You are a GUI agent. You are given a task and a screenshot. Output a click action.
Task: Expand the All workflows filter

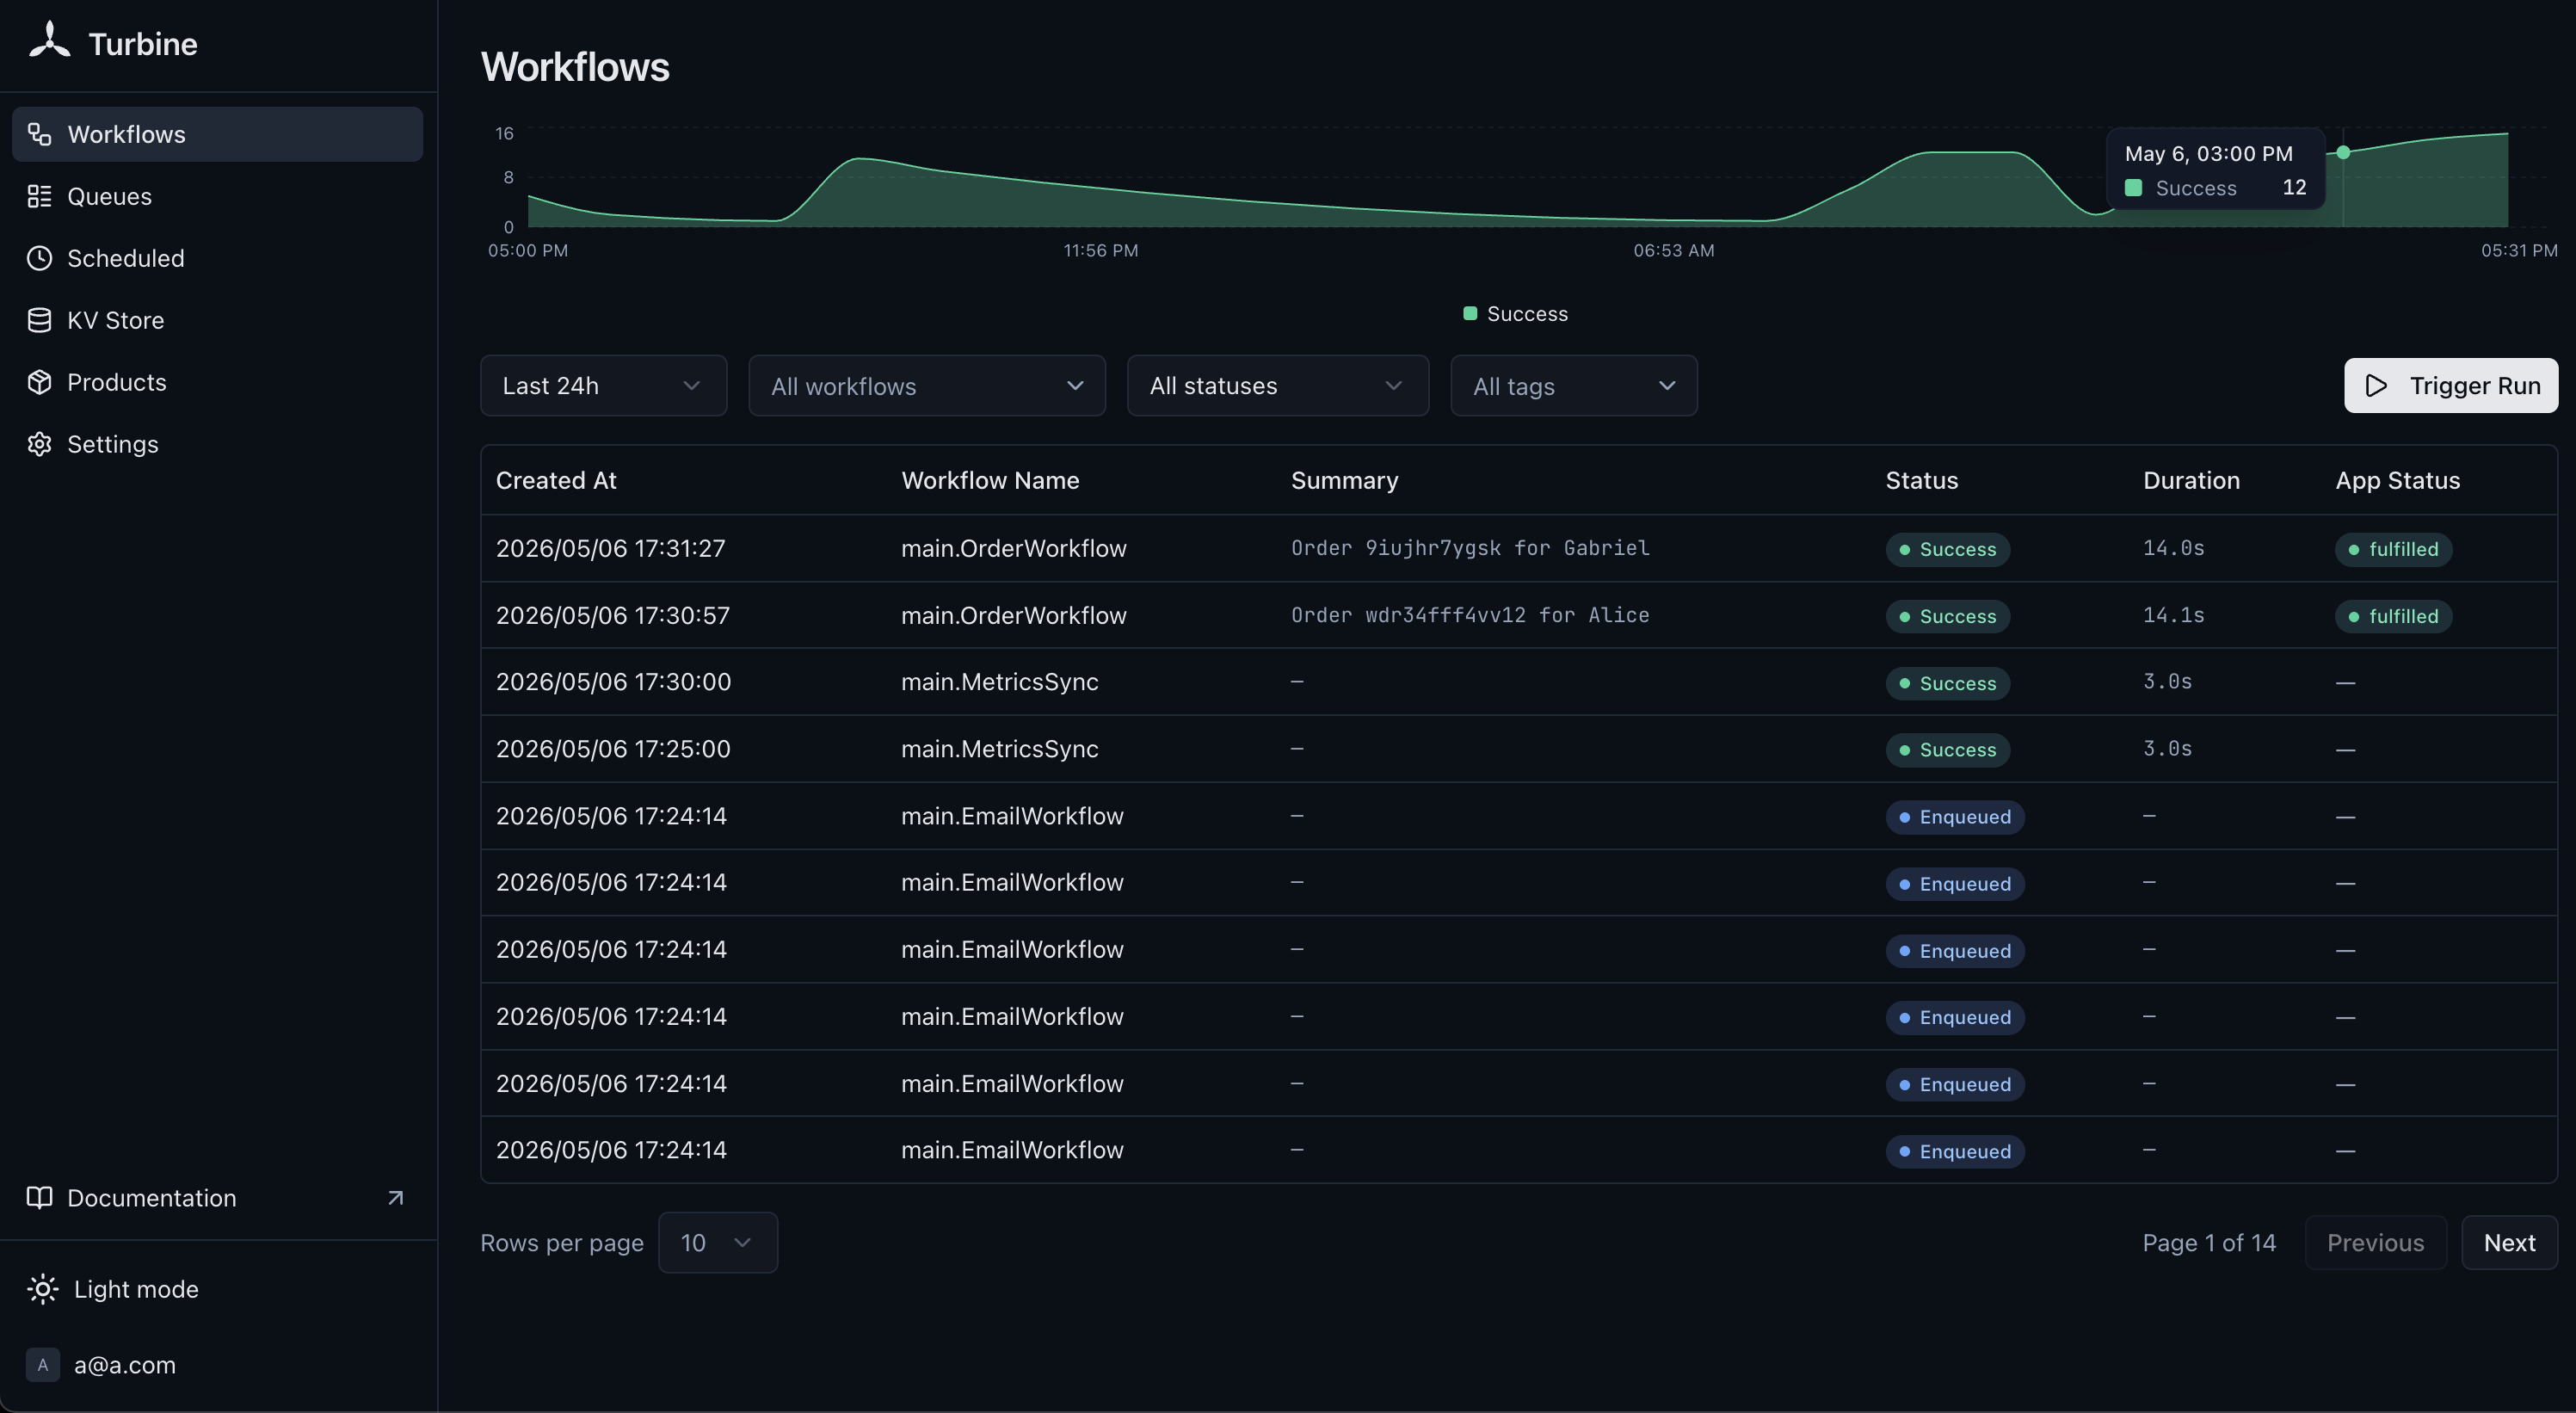point(927,386)
